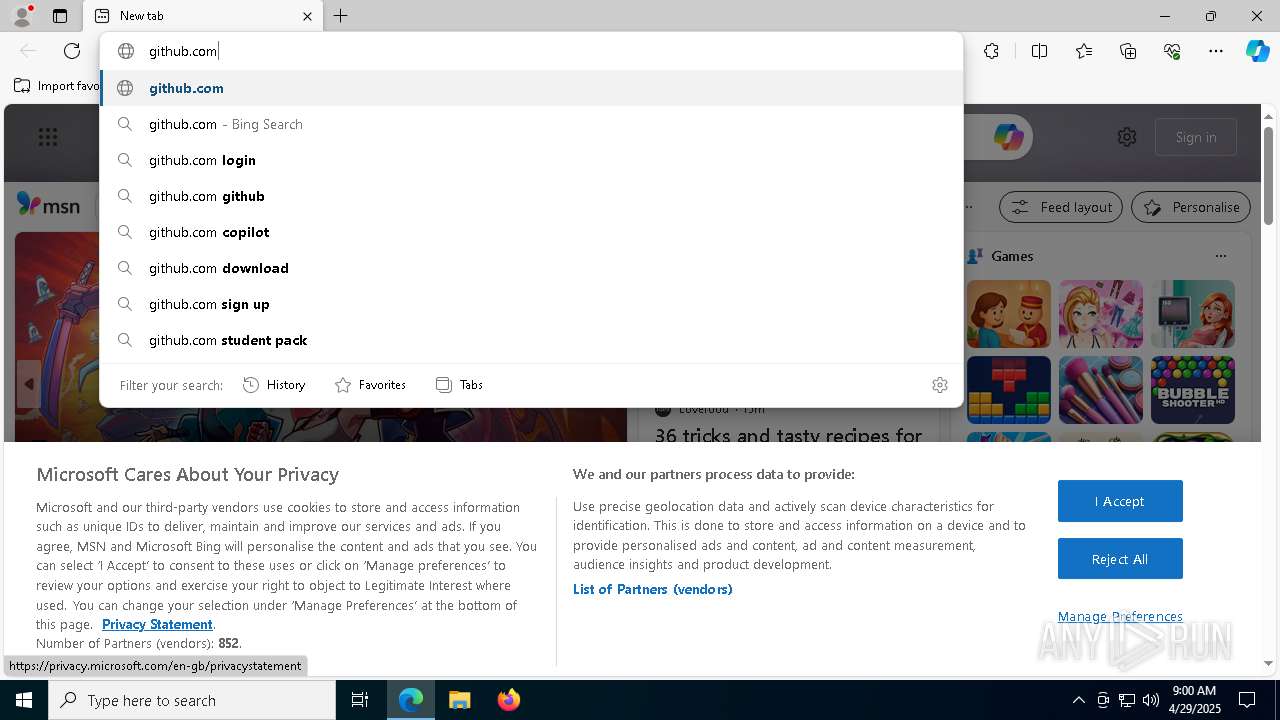Open the Feed layout options
Image resolution: width=1280 pixels, height=720 pixels.
pos(1062,207)
